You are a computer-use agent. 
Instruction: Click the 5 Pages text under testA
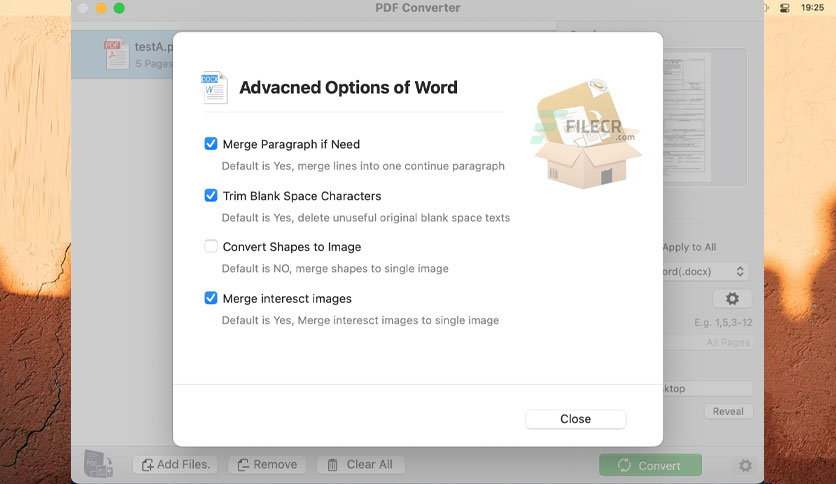pos(154,64)
